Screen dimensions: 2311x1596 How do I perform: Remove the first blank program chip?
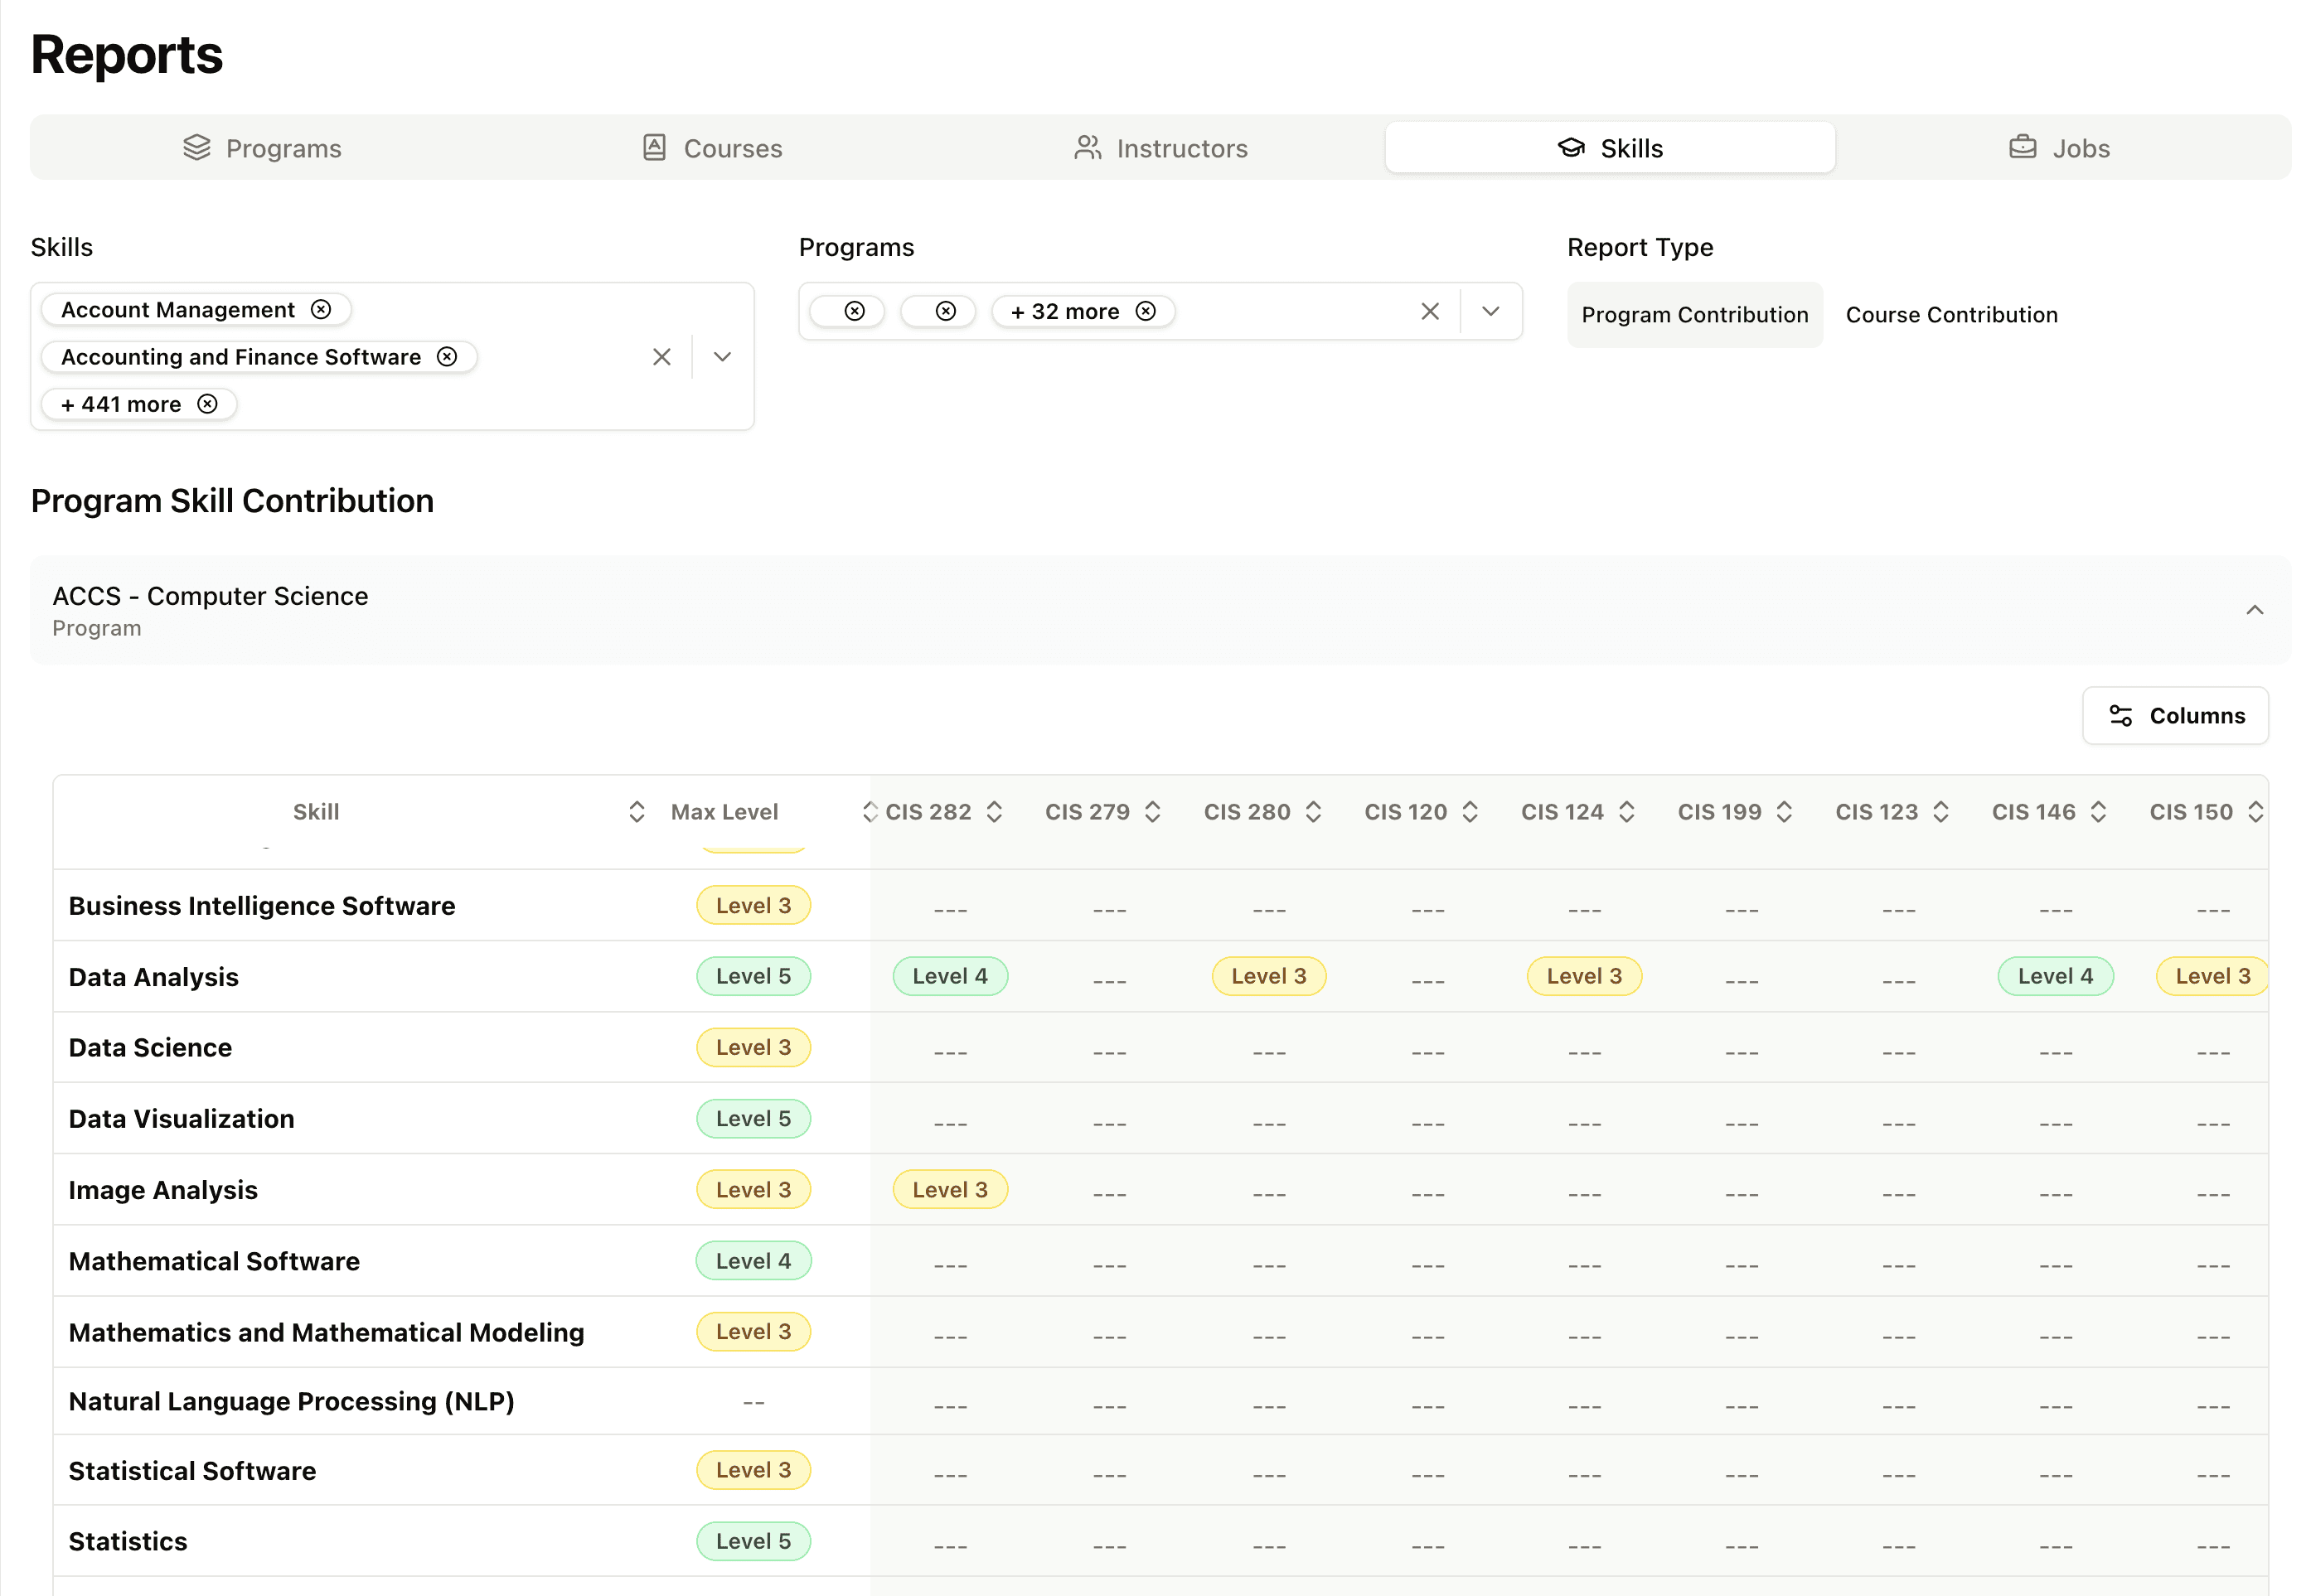854,311
